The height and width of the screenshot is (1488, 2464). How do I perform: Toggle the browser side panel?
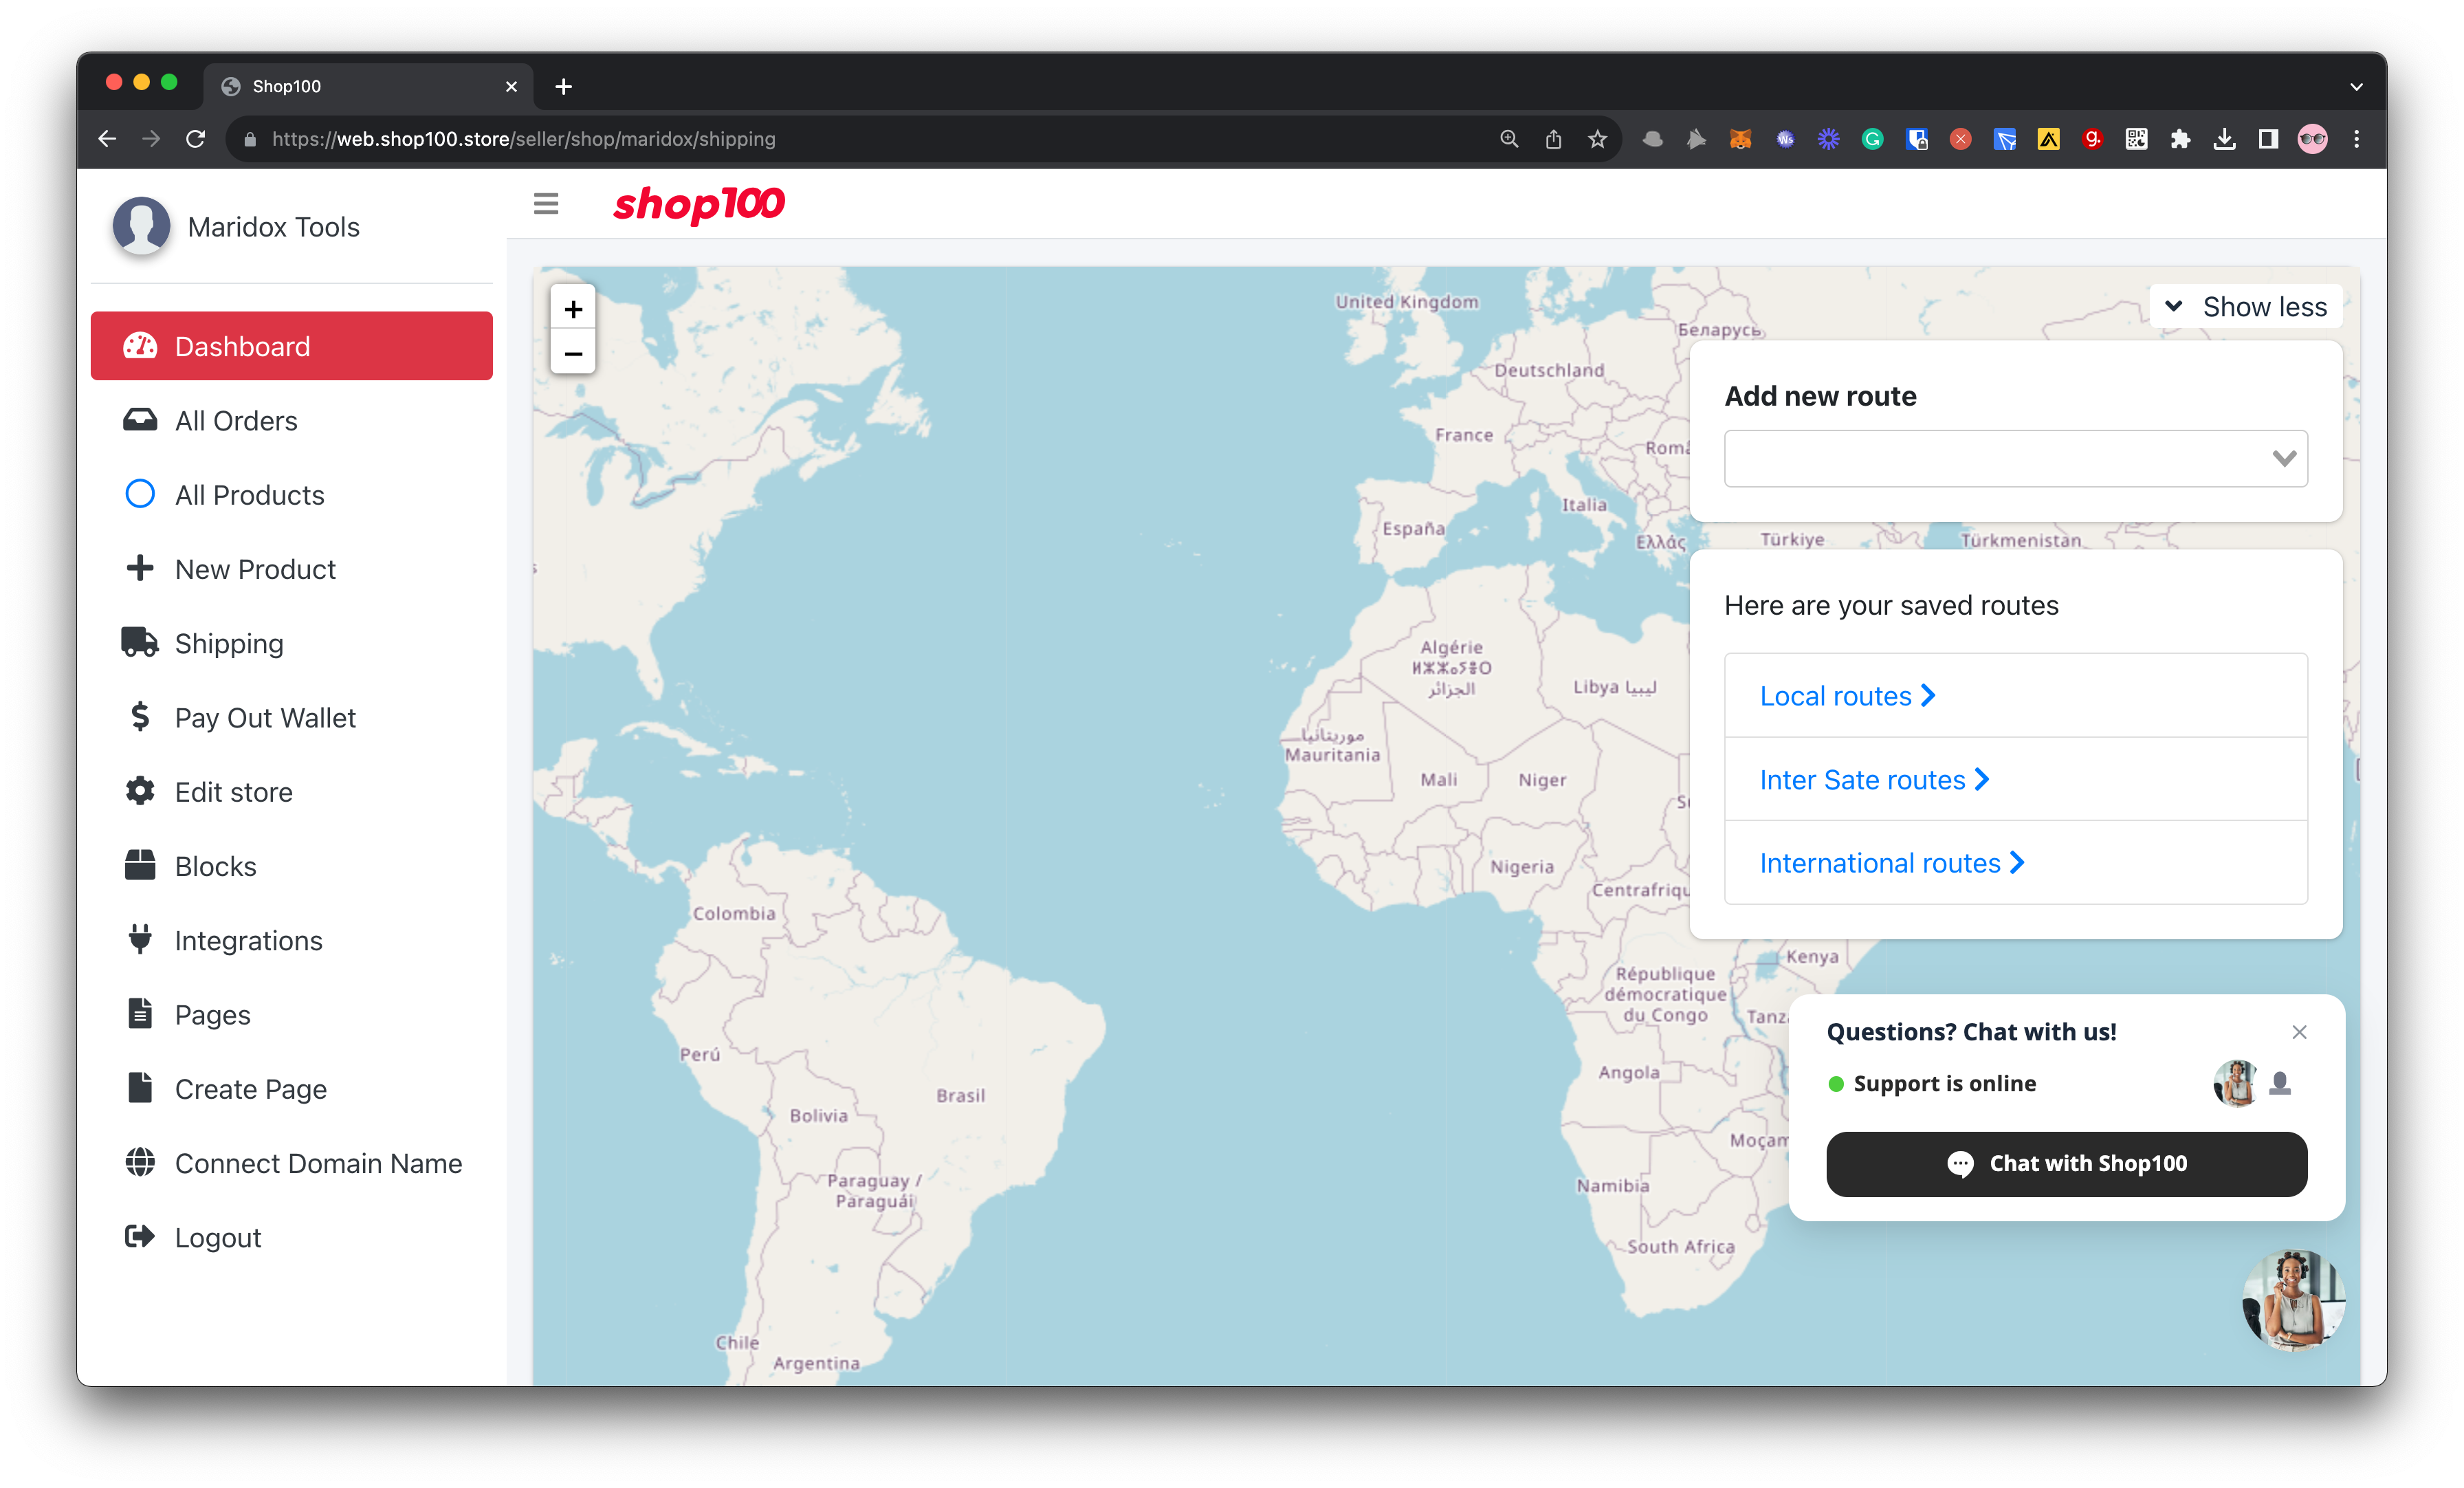(2269, 139)
